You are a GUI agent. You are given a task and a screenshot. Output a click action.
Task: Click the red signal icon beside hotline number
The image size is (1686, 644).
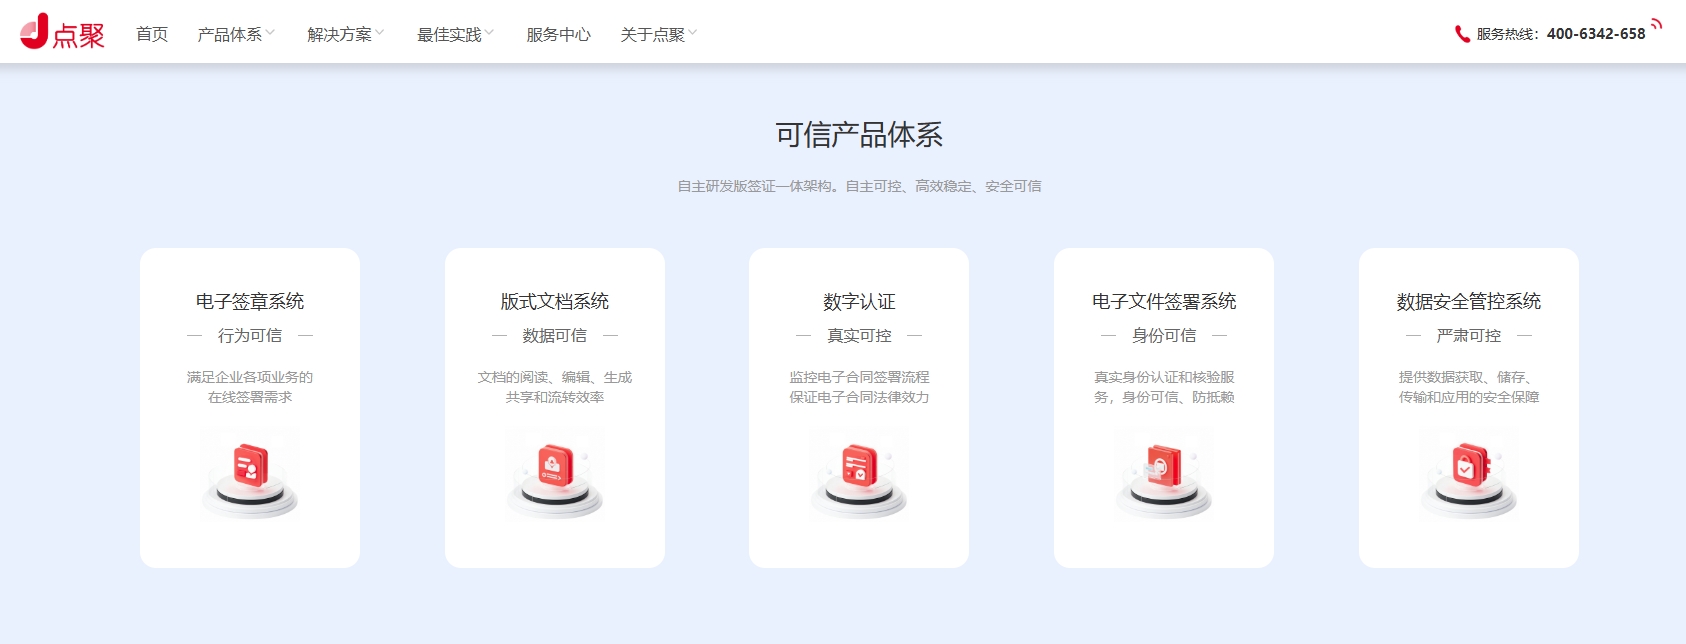coord(1656,25)
